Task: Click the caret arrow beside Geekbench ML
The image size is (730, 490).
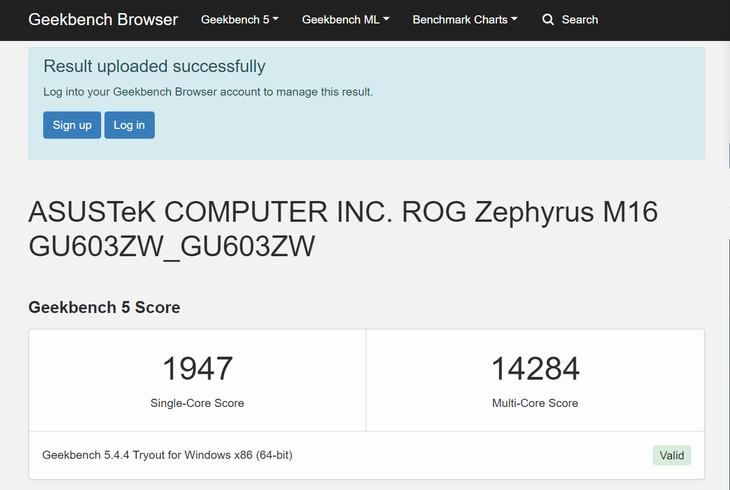Action: click(386, 20)
